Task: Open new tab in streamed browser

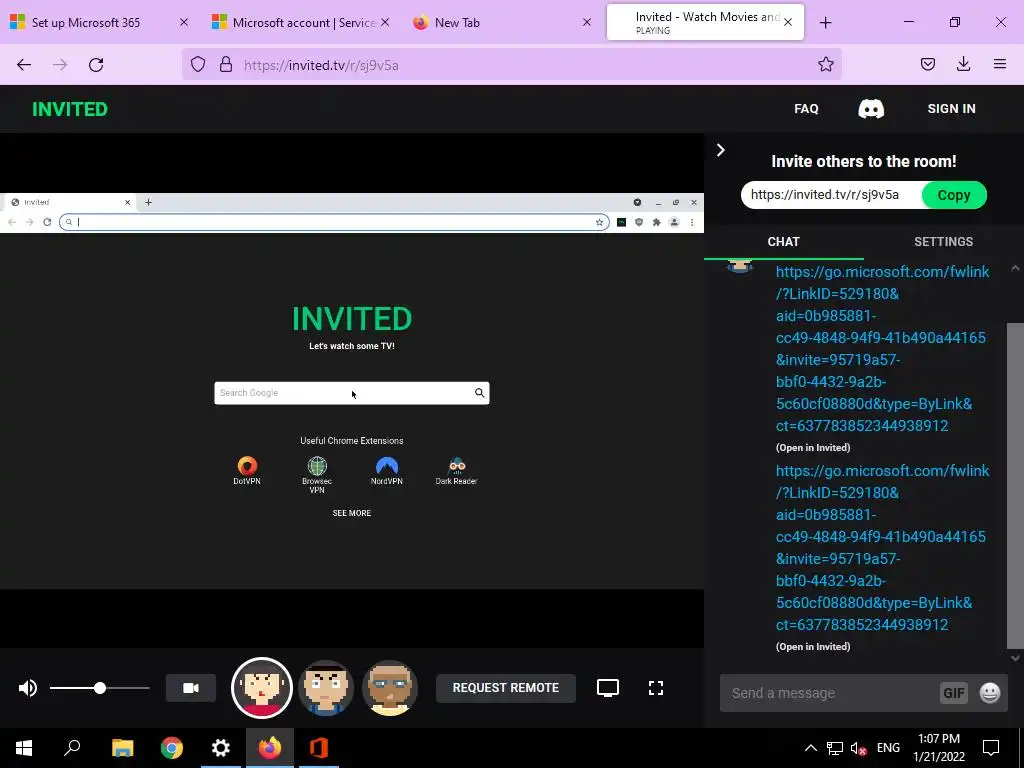Action: (148, 202)
